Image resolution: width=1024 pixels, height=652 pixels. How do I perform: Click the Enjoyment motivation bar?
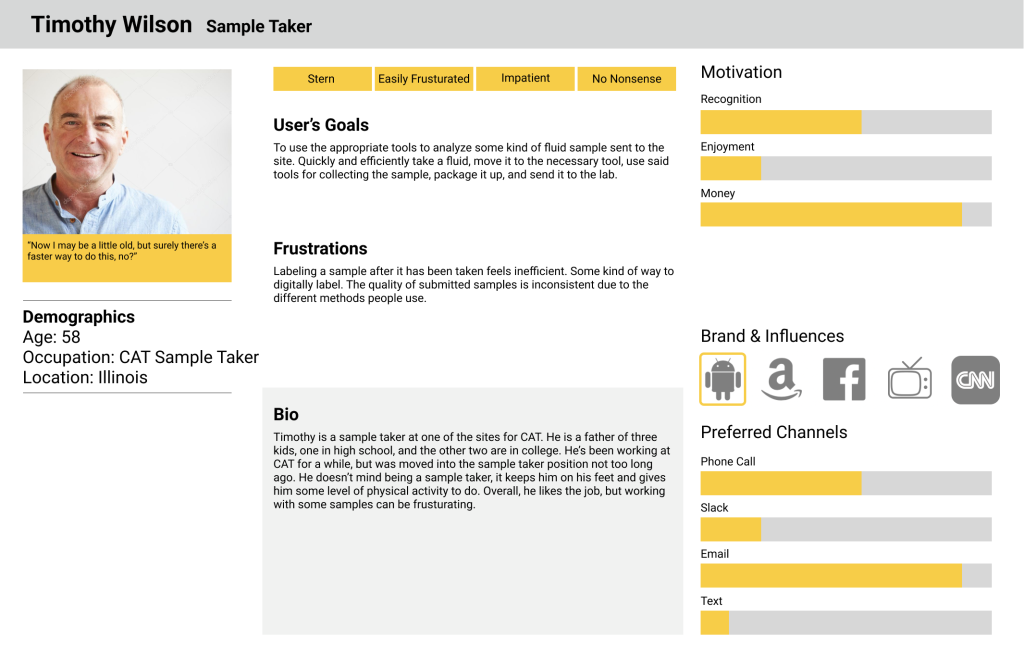846,168
